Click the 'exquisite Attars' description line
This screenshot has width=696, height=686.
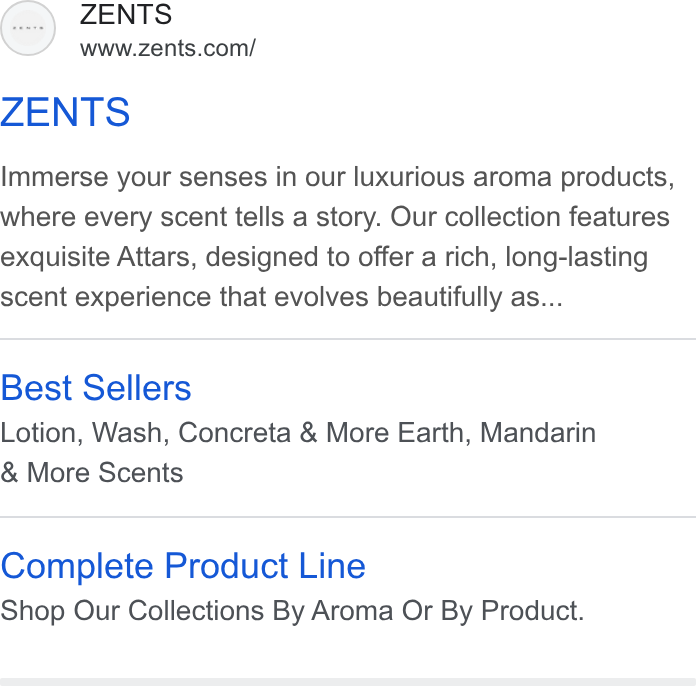click(x=324, y=258)
